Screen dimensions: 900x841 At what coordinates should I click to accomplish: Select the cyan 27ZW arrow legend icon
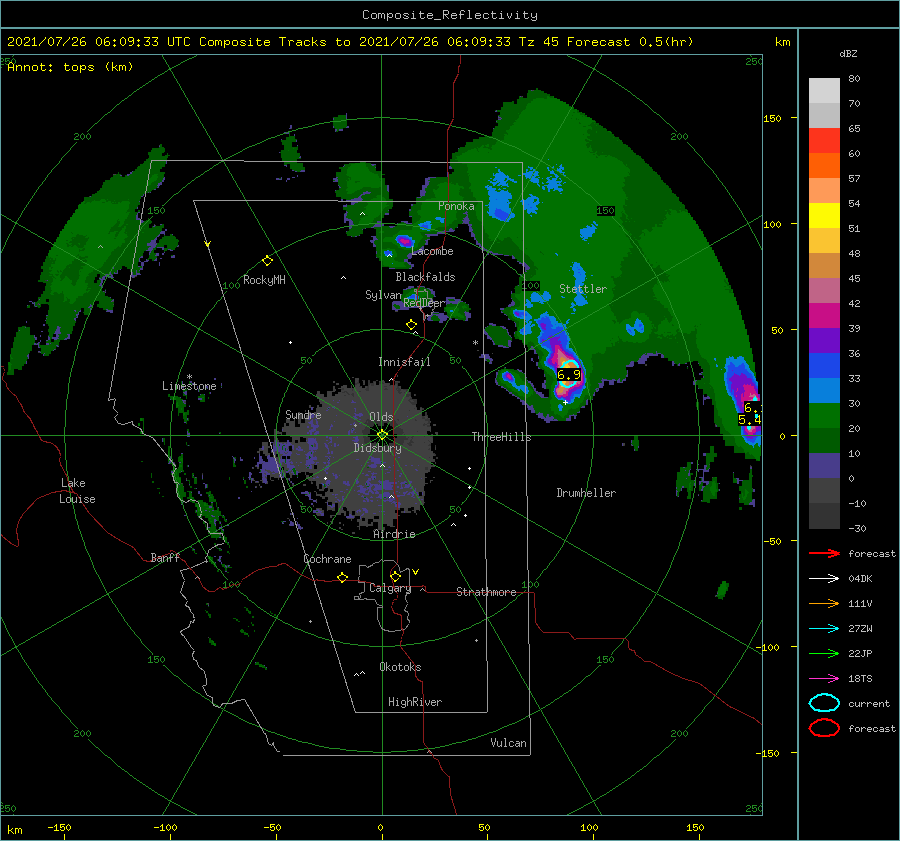tap(824, 629)
